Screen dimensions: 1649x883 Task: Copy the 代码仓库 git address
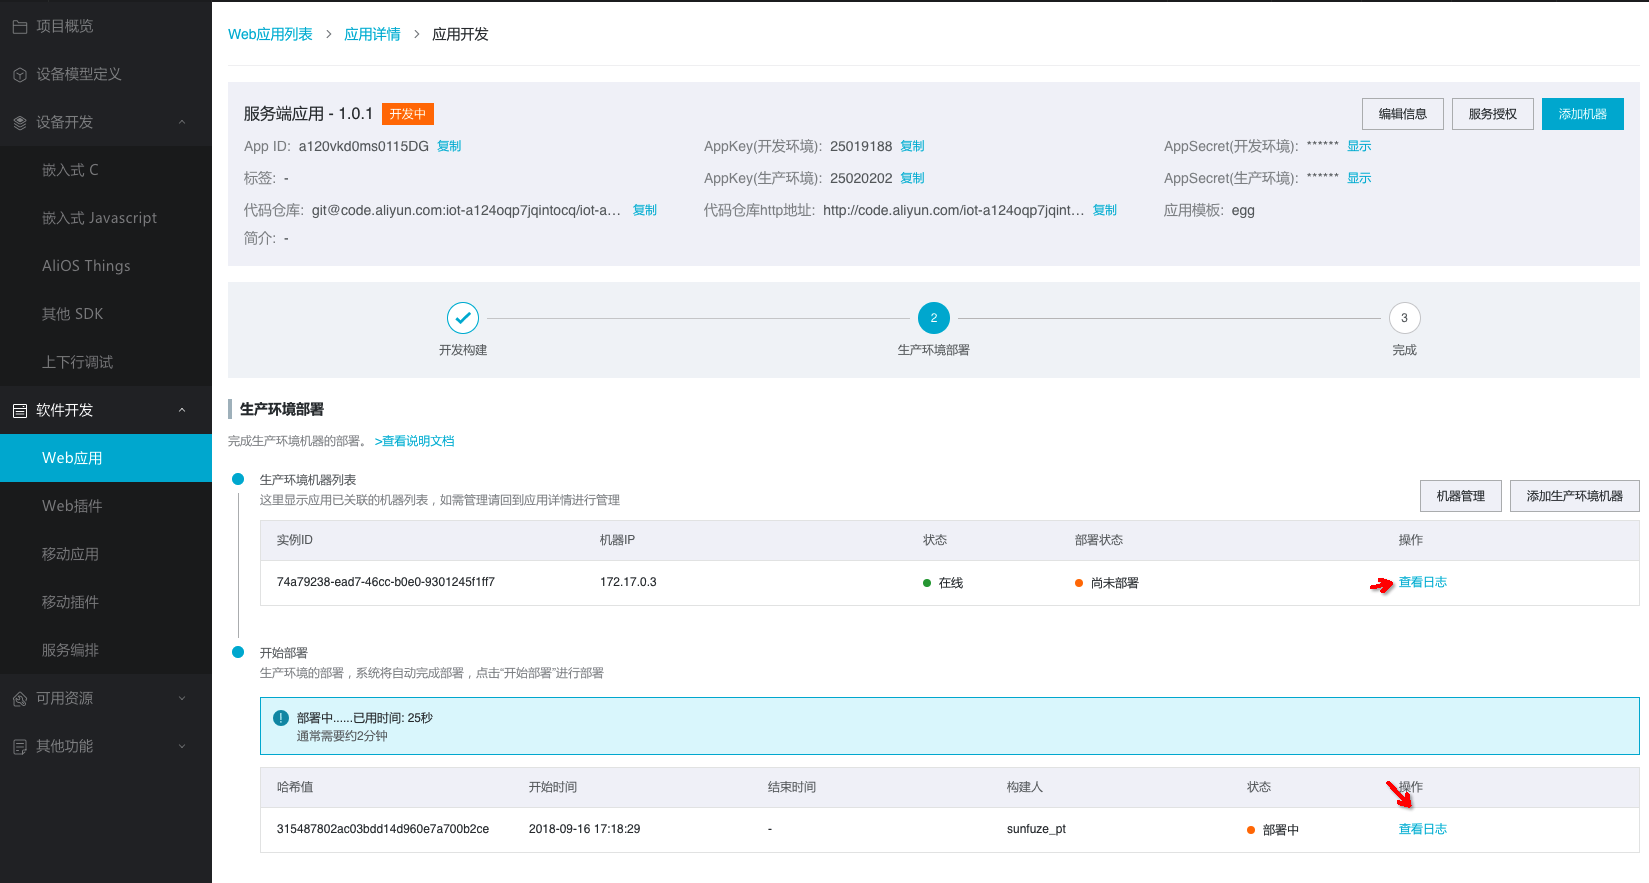[645, 210]
